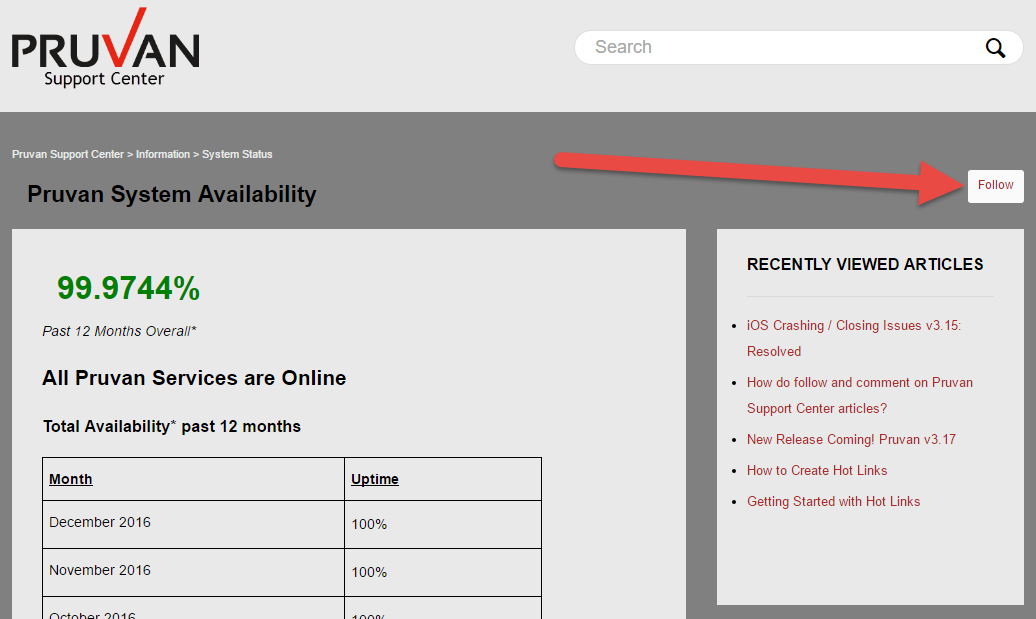Click the magnifying glass search icon
The image size is (1036, 619).
tap(995, 47)
